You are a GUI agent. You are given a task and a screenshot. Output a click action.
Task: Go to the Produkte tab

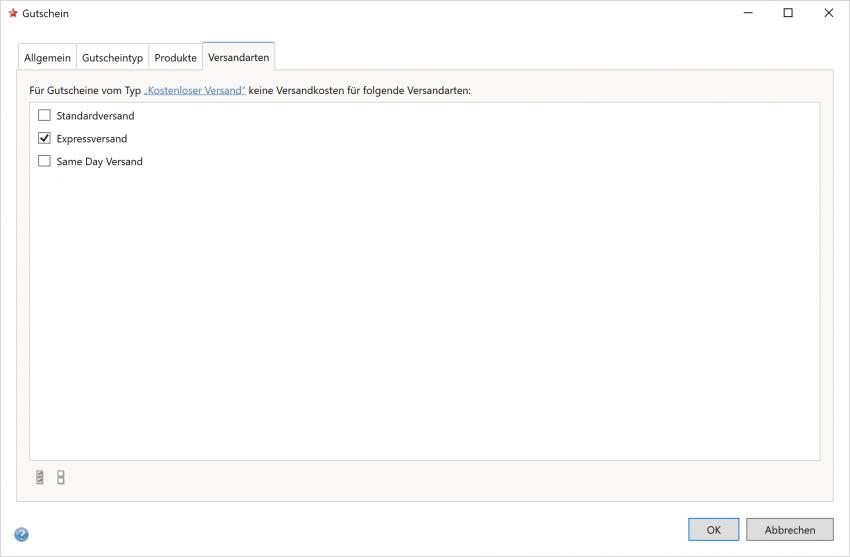tap(175, 58)
